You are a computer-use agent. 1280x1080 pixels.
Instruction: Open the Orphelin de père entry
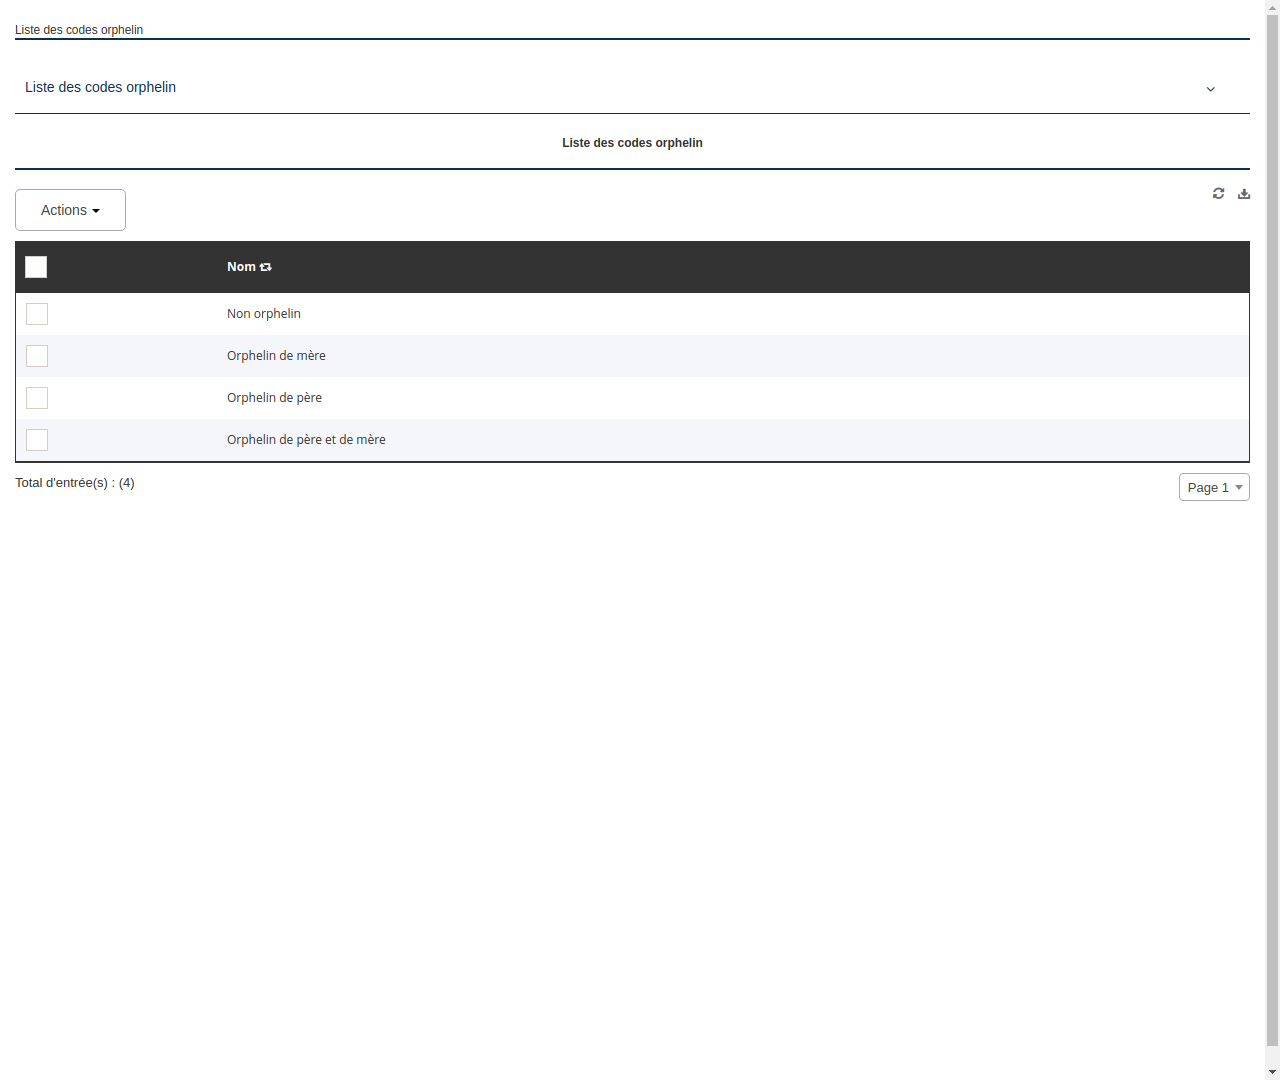(274, 397)
